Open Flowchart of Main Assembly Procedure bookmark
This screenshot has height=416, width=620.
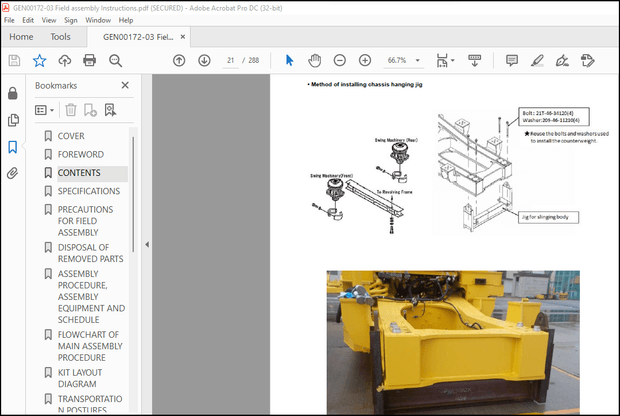90,346
